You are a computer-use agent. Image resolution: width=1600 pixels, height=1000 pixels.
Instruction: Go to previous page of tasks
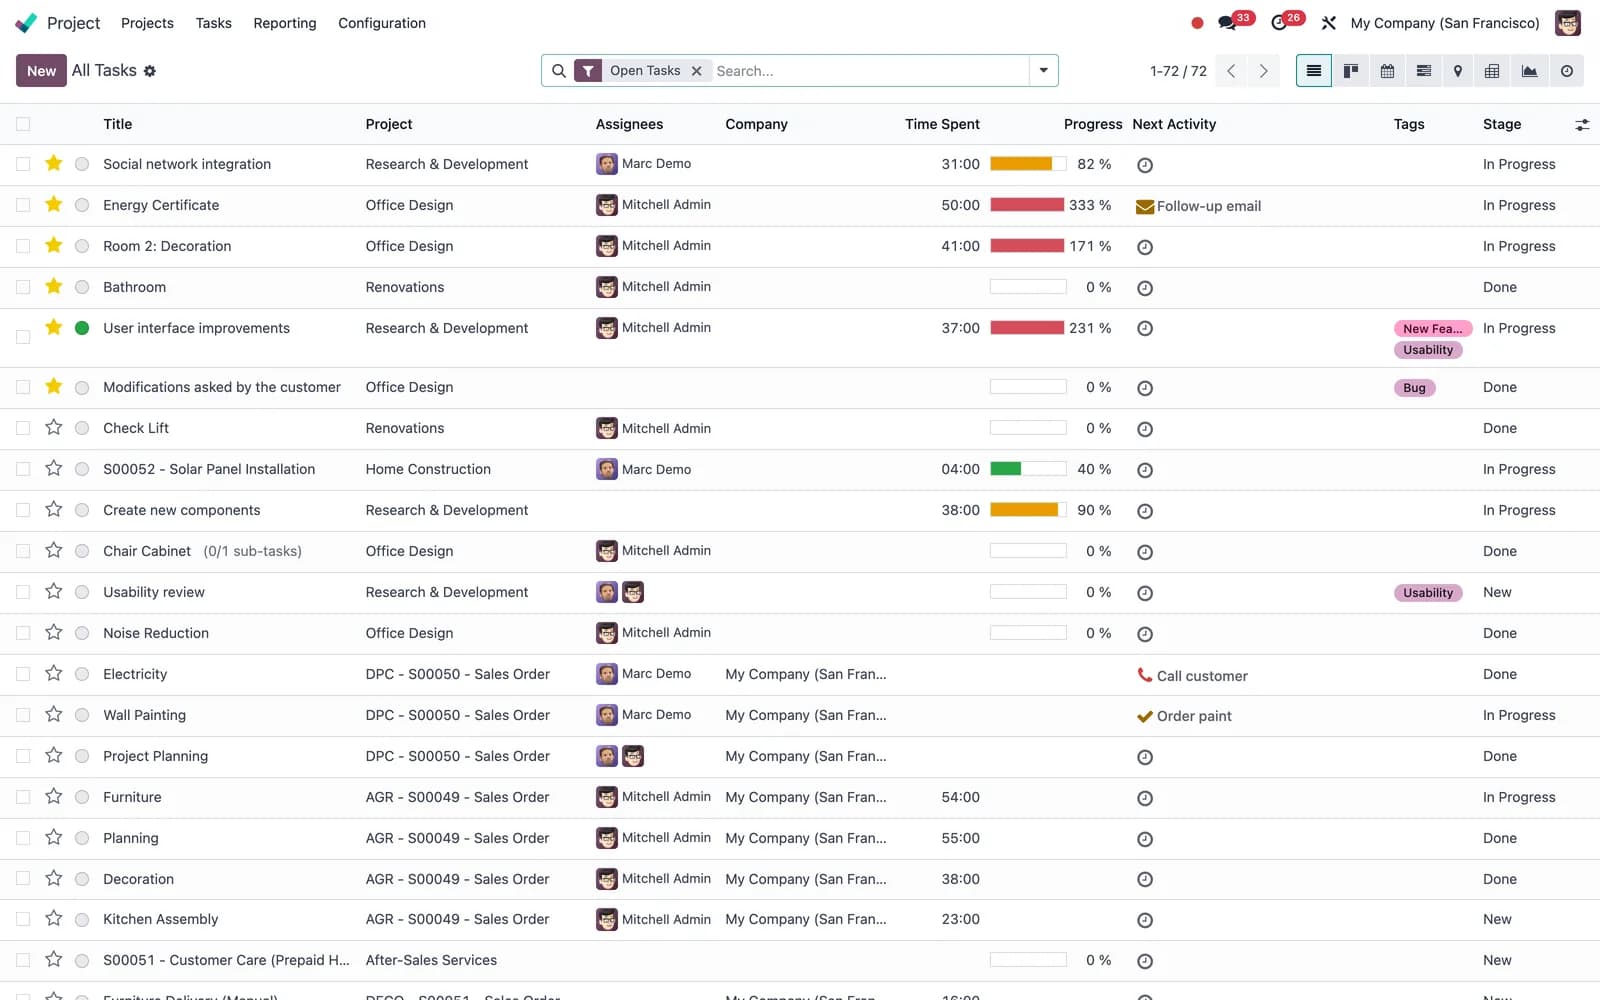point(1231,71)
